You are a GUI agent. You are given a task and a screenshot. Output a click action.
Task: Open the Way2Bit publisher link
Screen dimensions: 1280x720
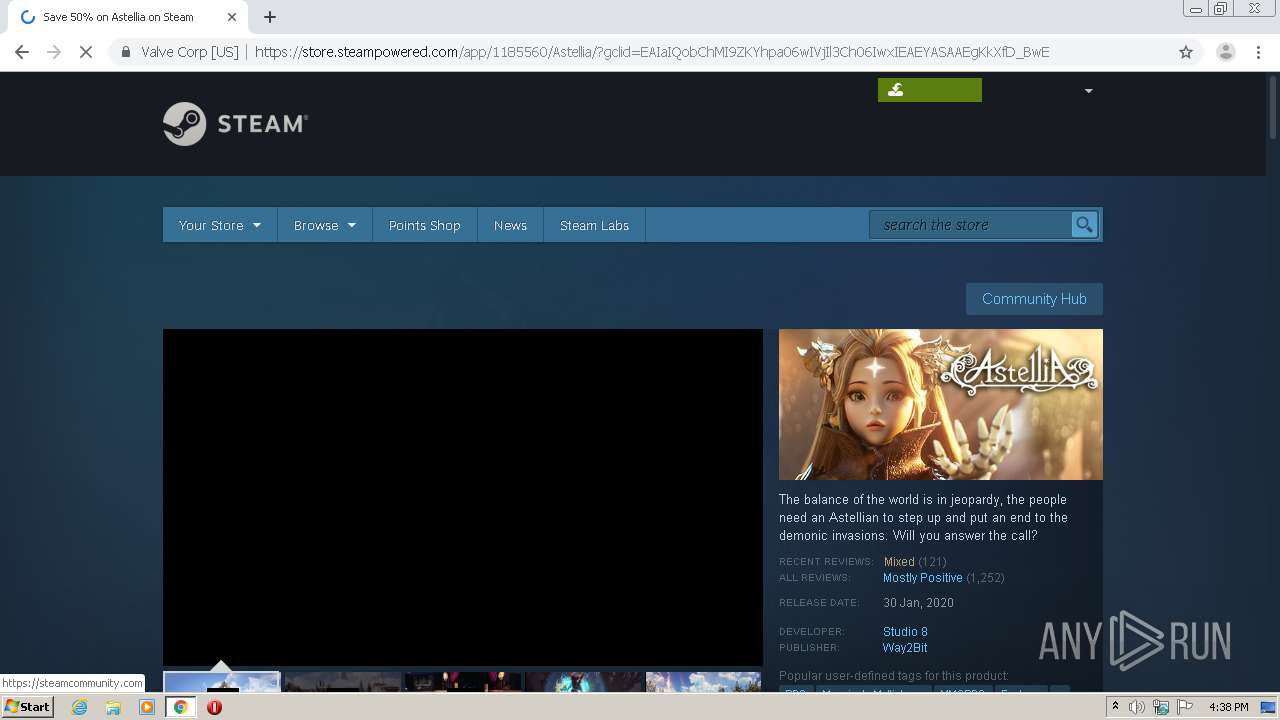[905, 648]
